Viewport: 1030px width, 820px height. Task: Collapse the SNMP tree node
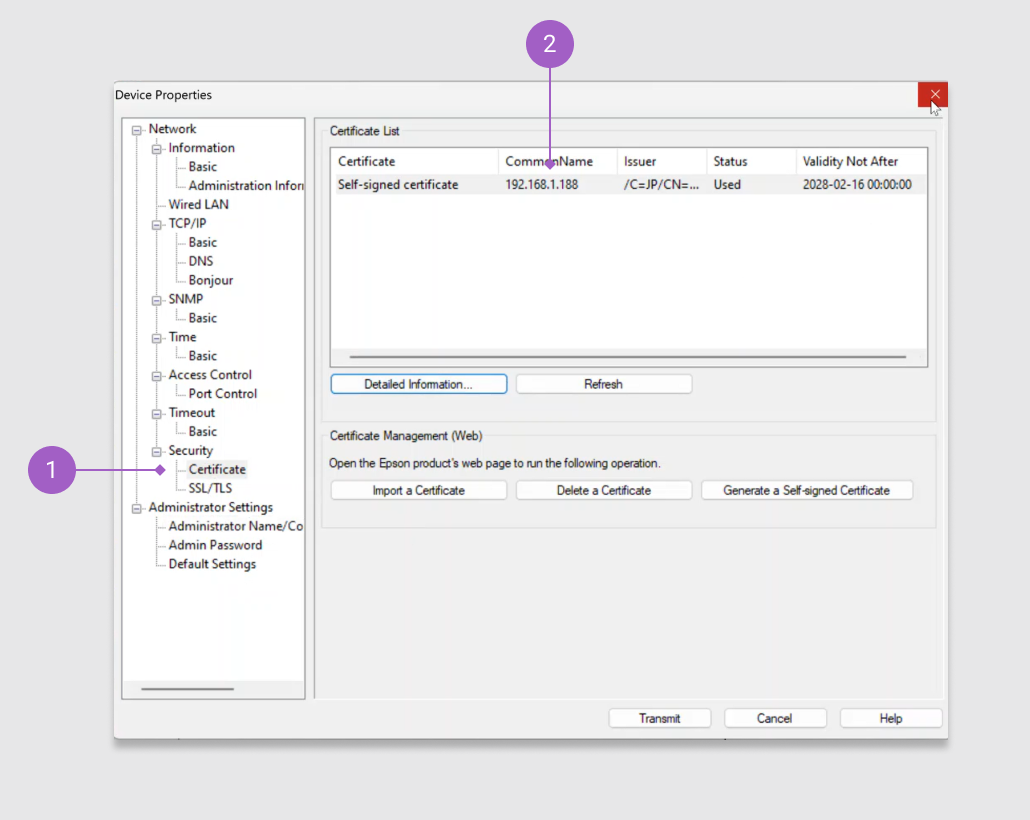tap(156, 300)
